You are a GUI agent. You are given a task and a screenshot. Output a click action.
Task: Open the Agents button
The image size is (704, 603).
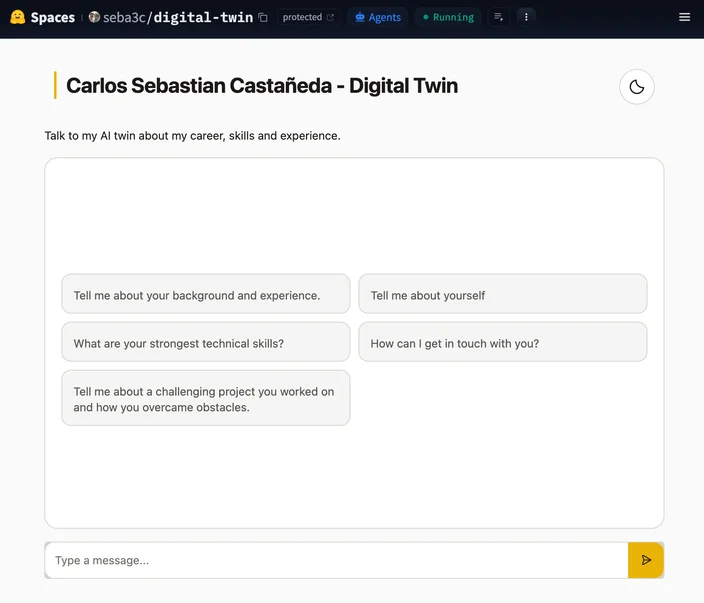378,17
